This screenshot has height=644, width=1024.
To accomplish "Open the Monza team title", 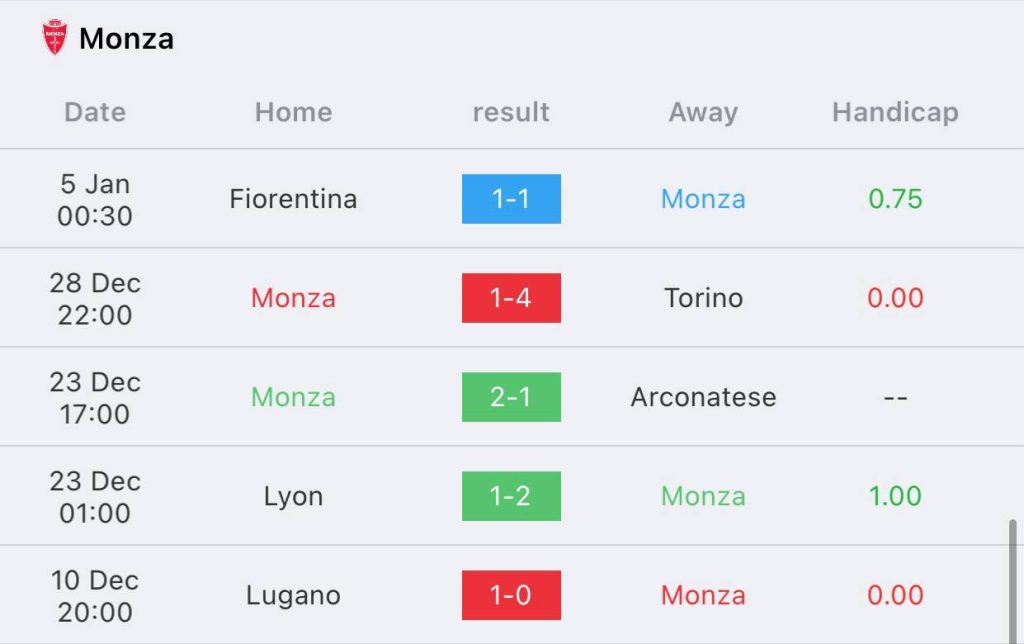I will click(126, 39).
